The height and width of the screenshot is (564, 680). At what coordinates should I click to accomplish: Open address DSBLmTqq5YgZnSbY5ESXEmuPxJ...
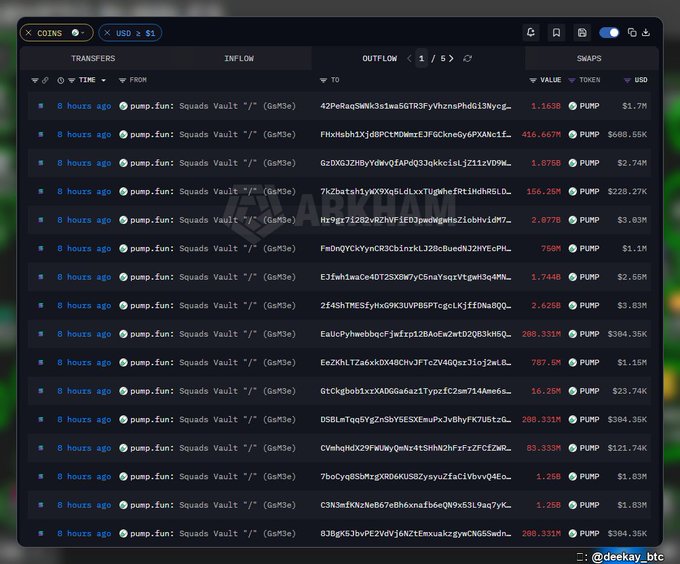pyautogui.click(x=415, y=420)
